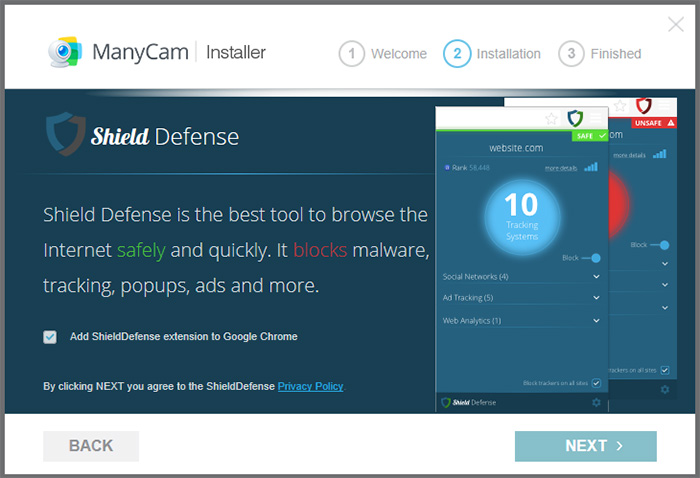Expand first chevron in unsafe preview
This screenshot has width=700, height=478.
(665, 264)
